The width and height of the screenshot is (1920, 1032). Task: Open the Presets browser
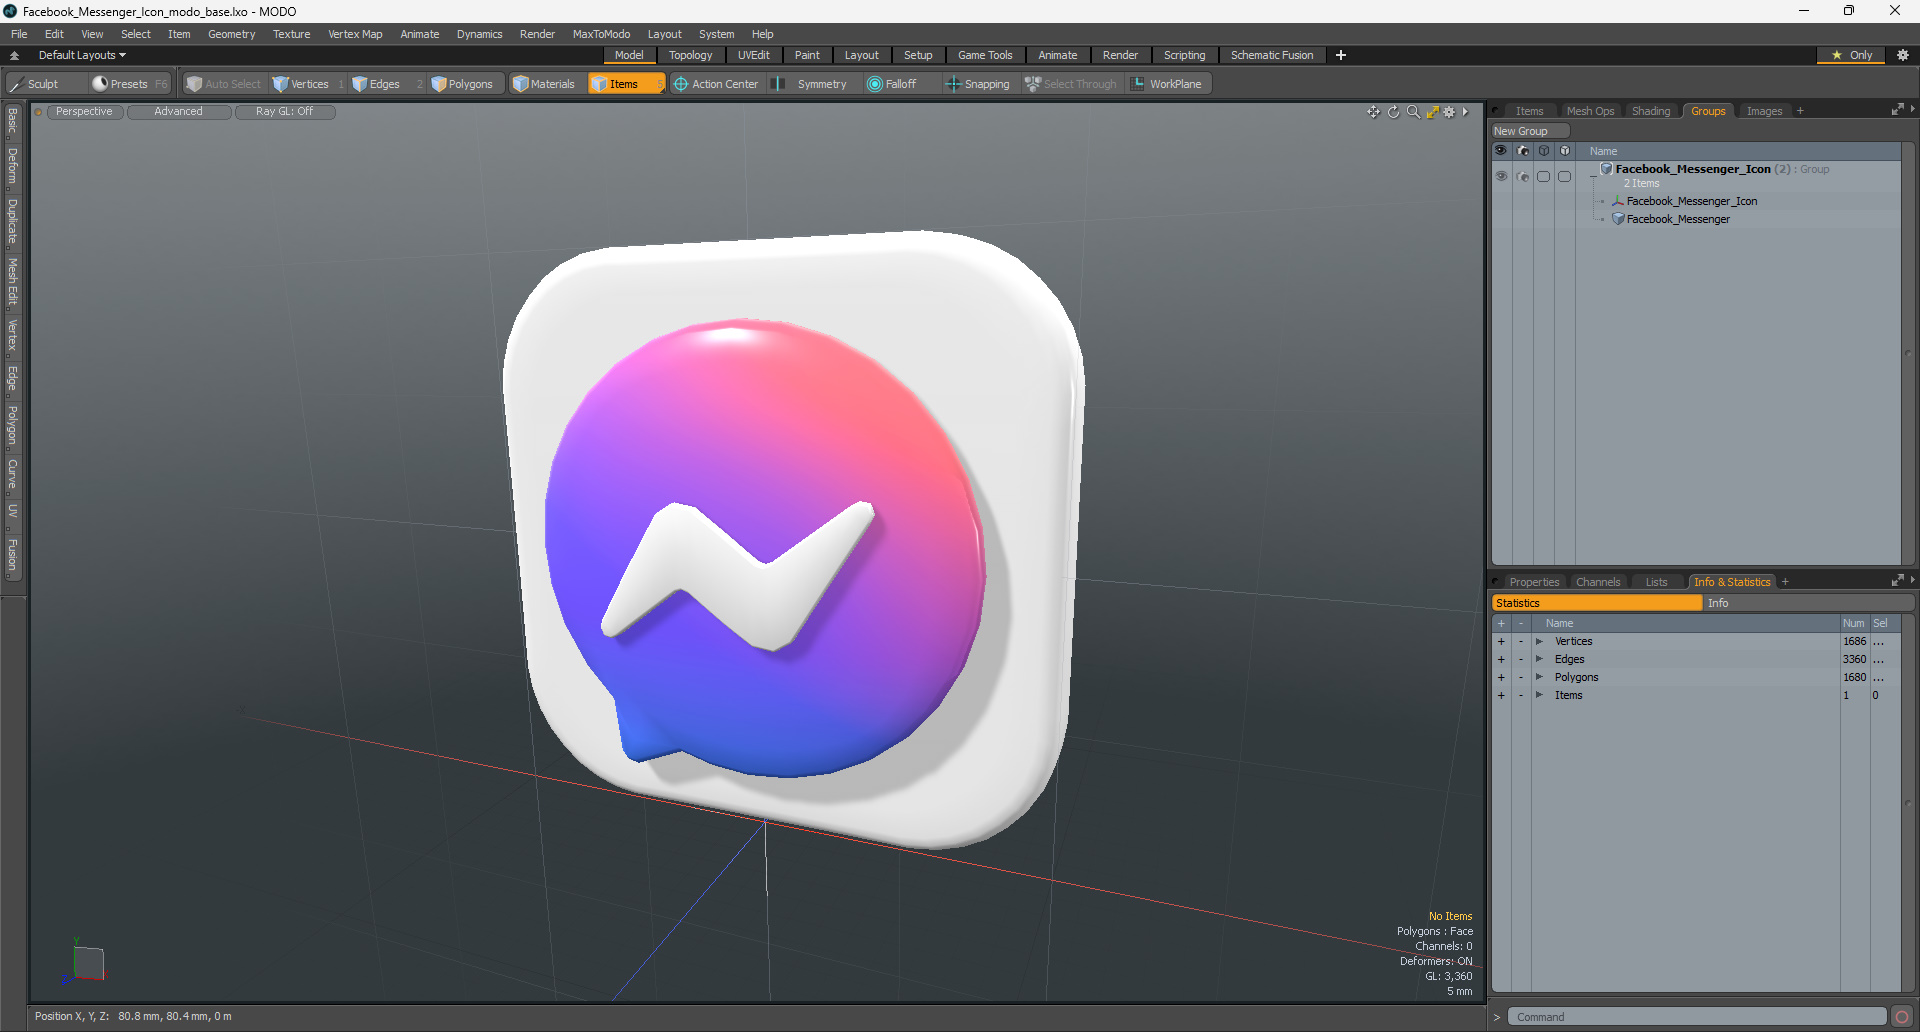[129, 84]
